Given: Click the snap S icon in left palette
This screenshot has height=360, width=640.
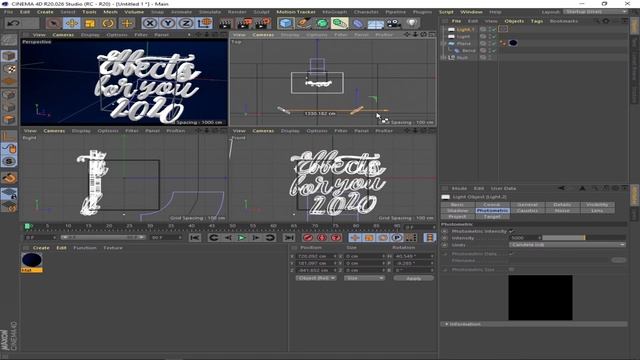Looking at the screenshot, I should click(9, 162).
